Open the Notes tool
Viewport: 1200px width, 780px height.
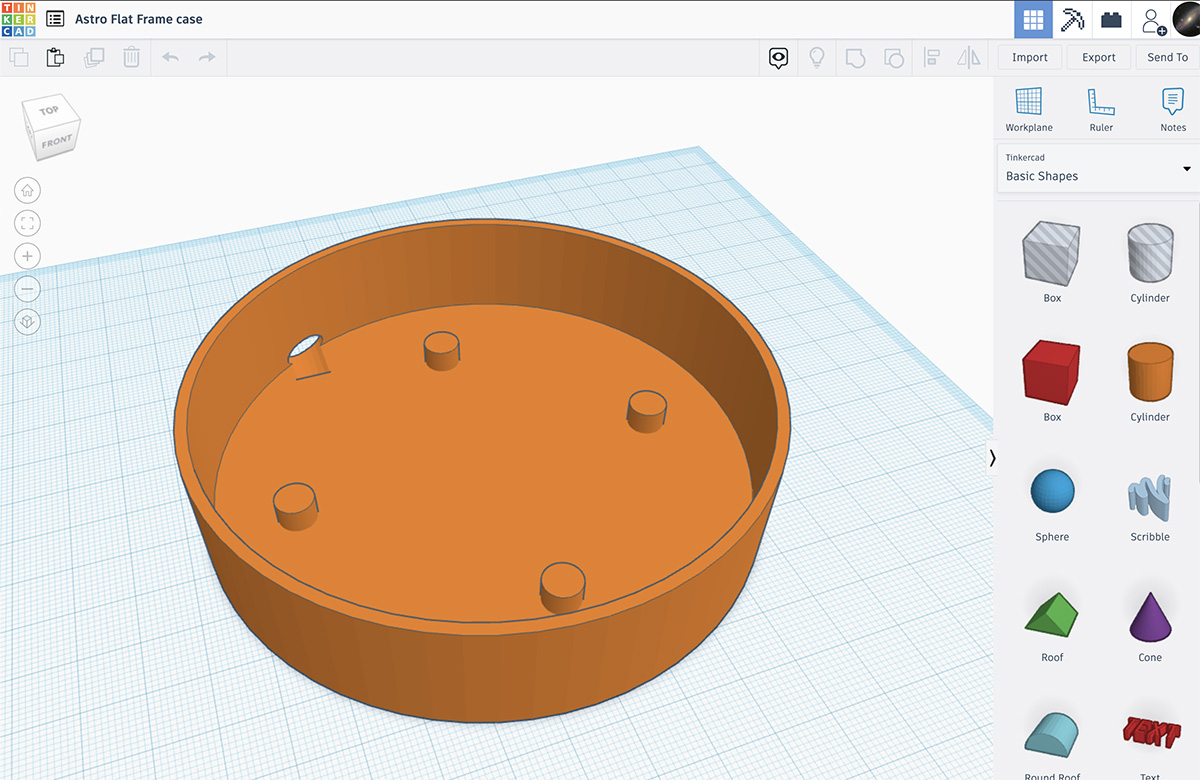(1172, 108)
